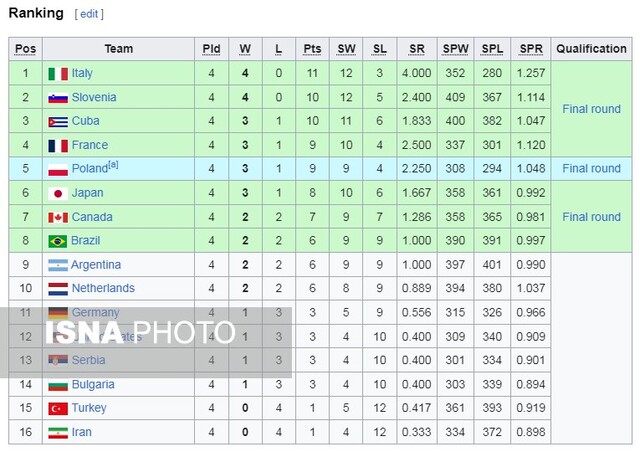Click the footnote [a] next to Poland

click(x=113, y=165)
